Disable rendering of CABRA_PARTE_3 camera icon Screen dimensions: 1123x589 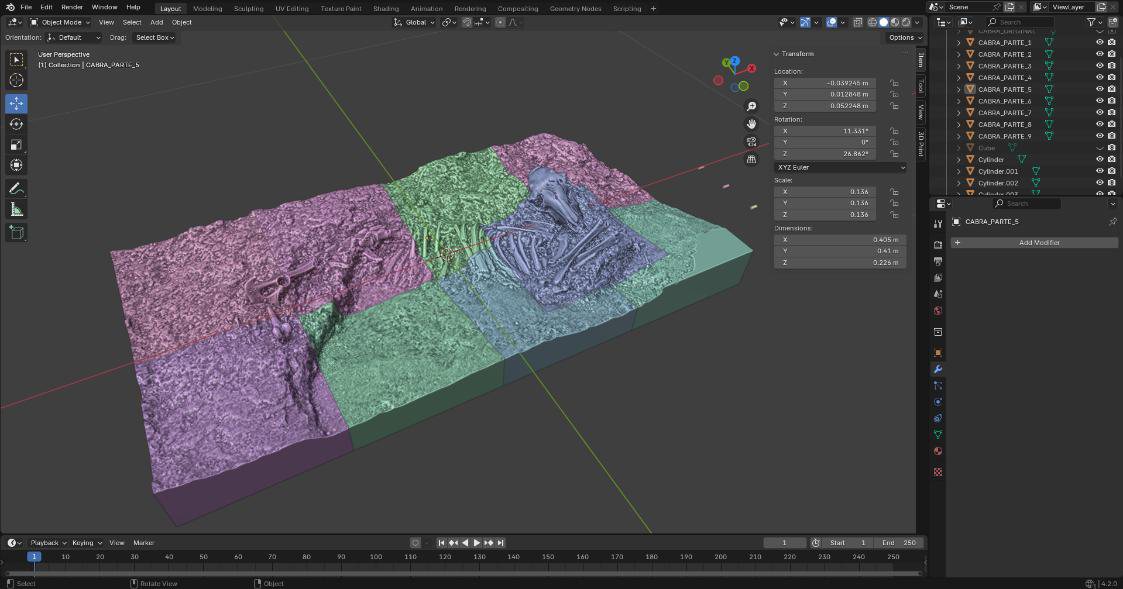pyautogui.click(x=1112, y=66)
